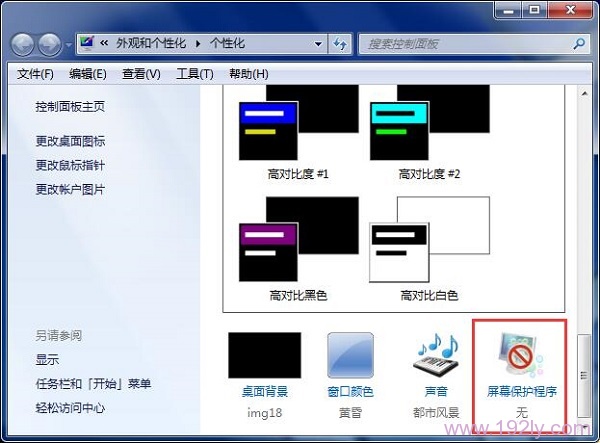The image size is (600, 443).
Task: Click the 都市风景 sound scheme name
Action: click(x=436, y=413)
